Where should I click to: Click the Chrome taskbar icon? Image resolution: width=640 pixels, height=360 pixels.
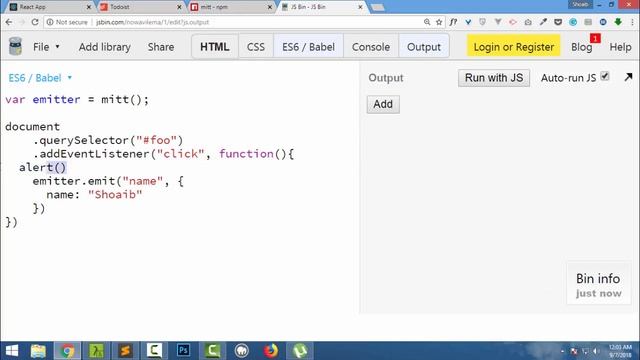tap(67, 351)
